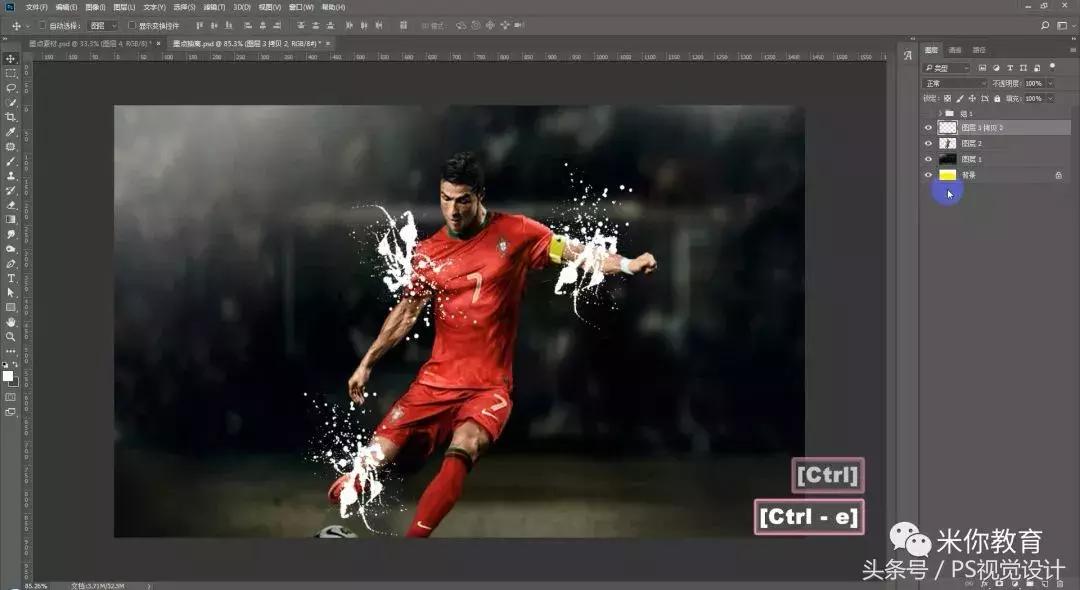1080x590 pixels.
Task: Select the Dodge tool
Action: (x=10, y=249)
